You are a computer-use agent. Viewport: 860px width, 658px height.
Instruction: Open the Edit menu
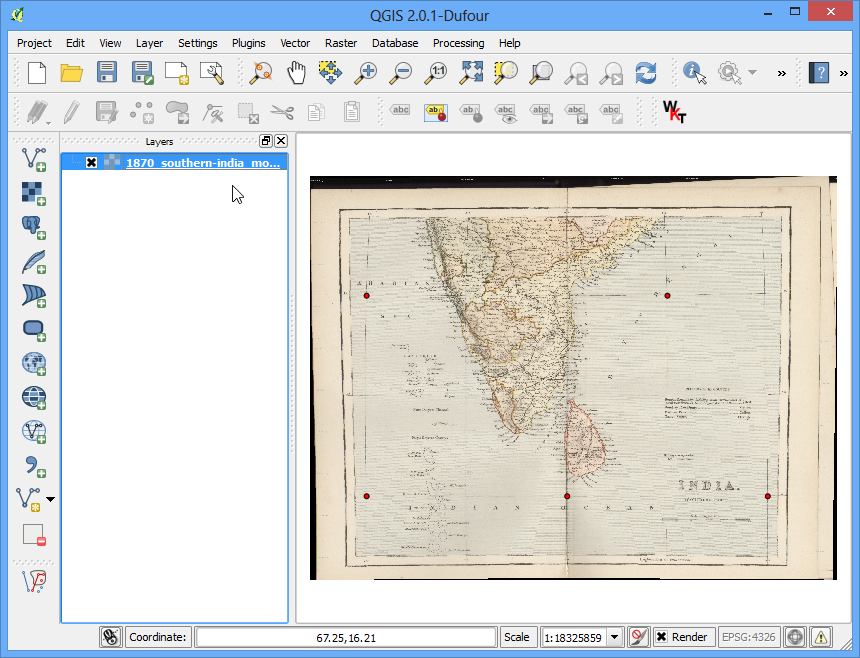(75, 43)
